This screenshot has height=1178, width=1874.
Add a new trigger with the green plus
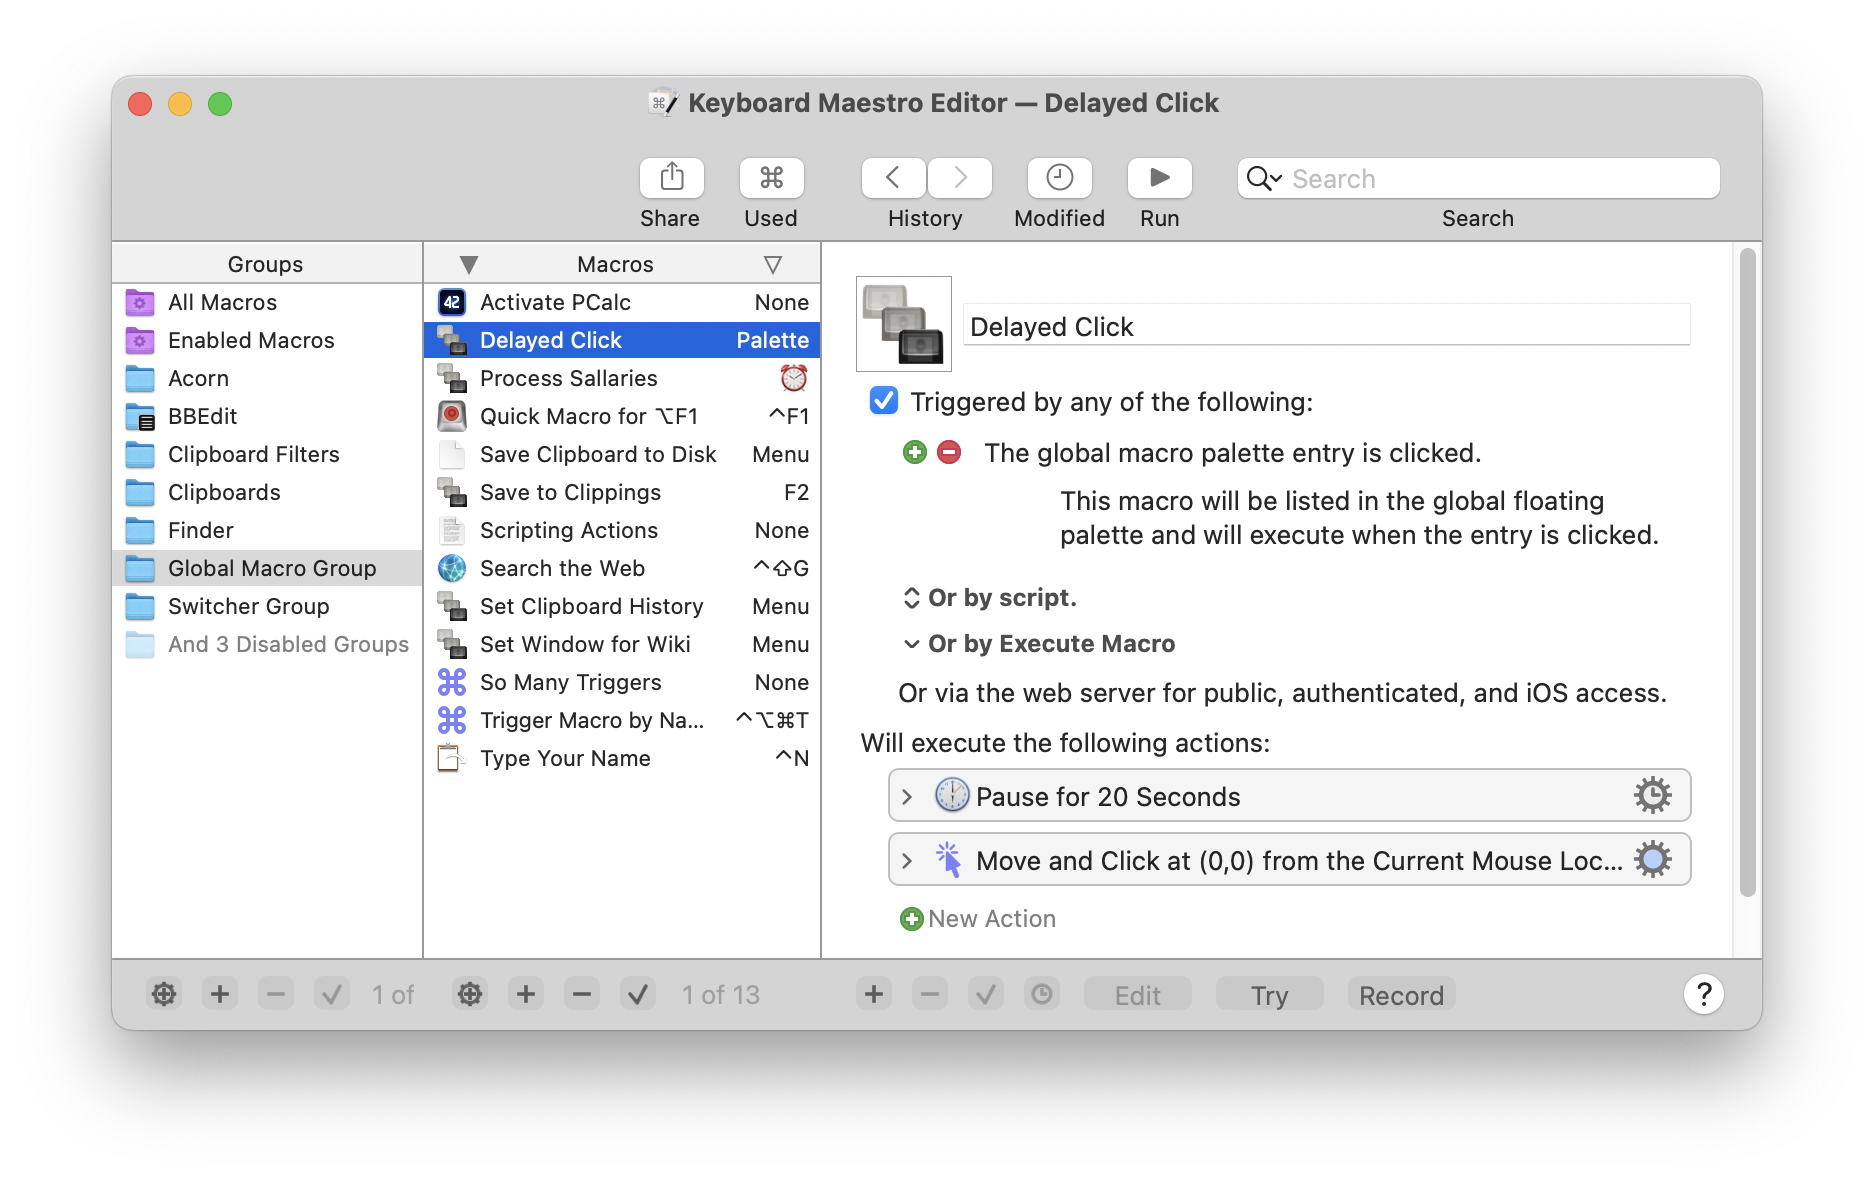click(x=913, y=452)
